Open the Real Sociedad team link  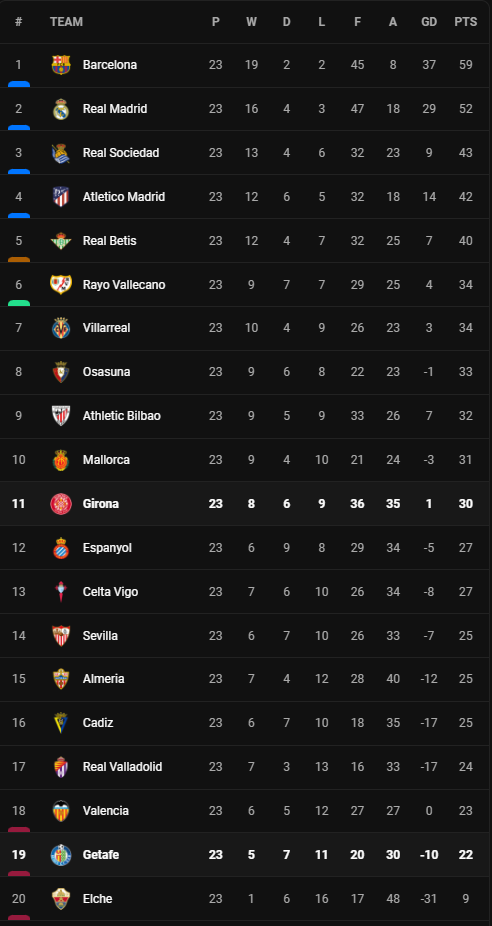tap(121, 153)
